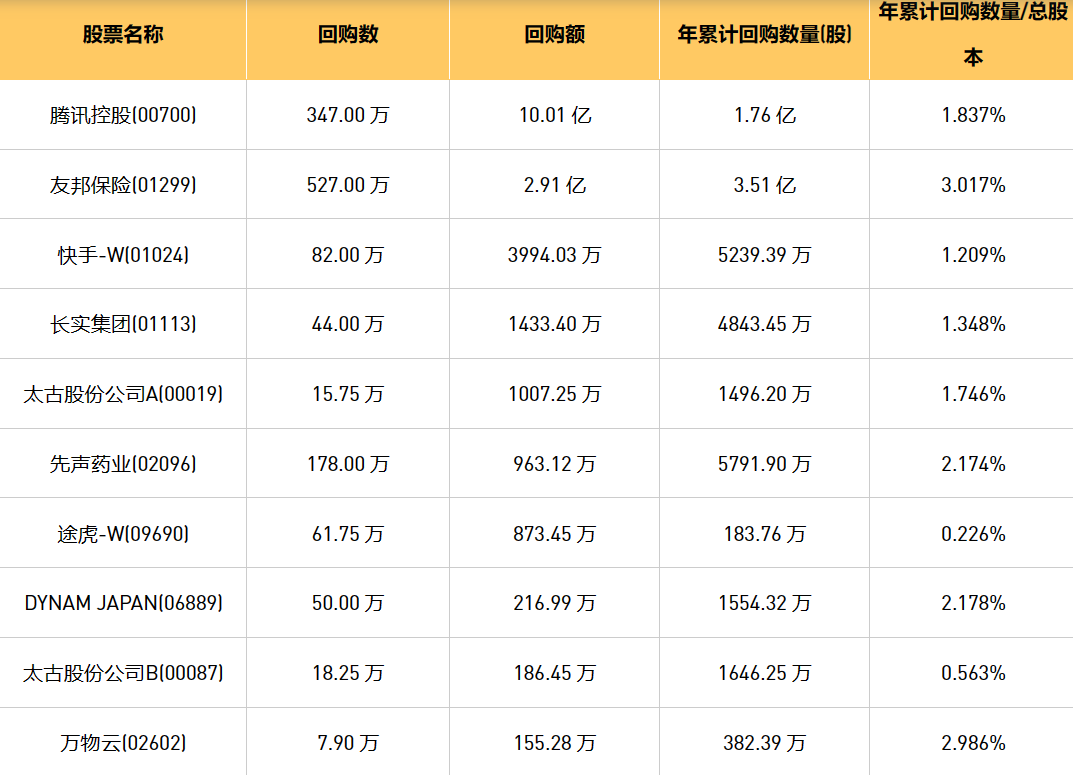Open the 腾讯控股(00700) stock link
The width and height of the screenshot is (1073, 775).
(123, 115)
